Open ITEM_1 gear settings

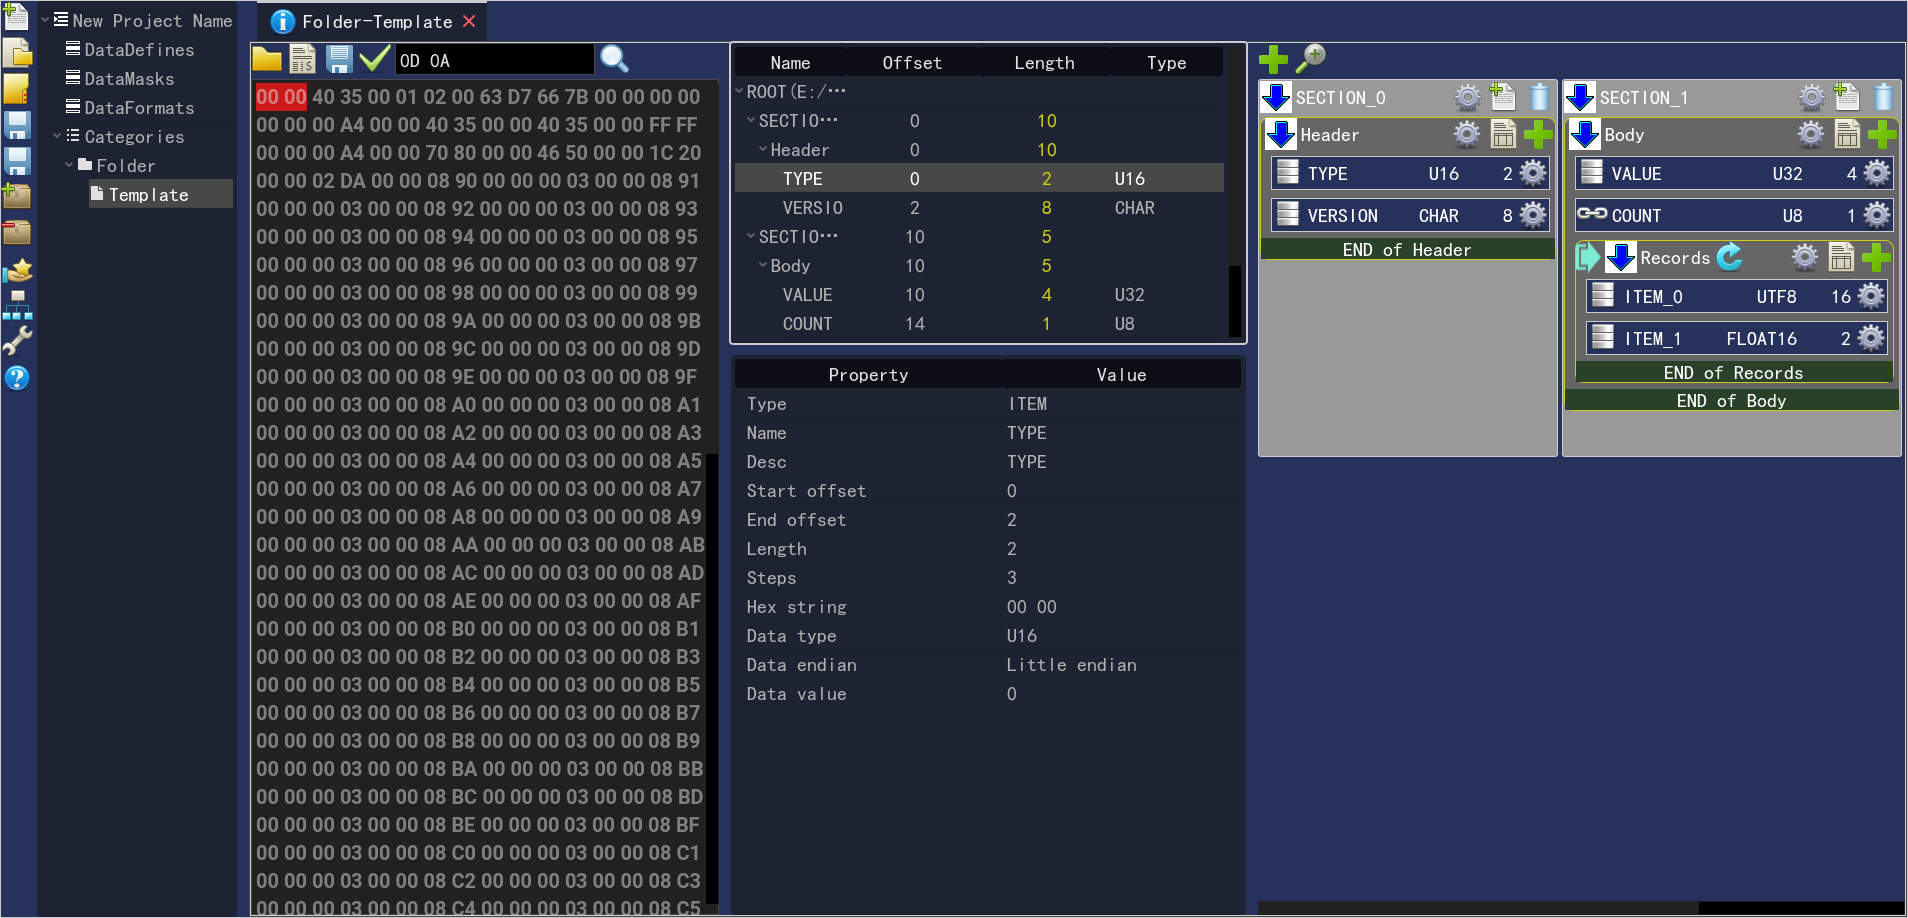point(1871,338)
